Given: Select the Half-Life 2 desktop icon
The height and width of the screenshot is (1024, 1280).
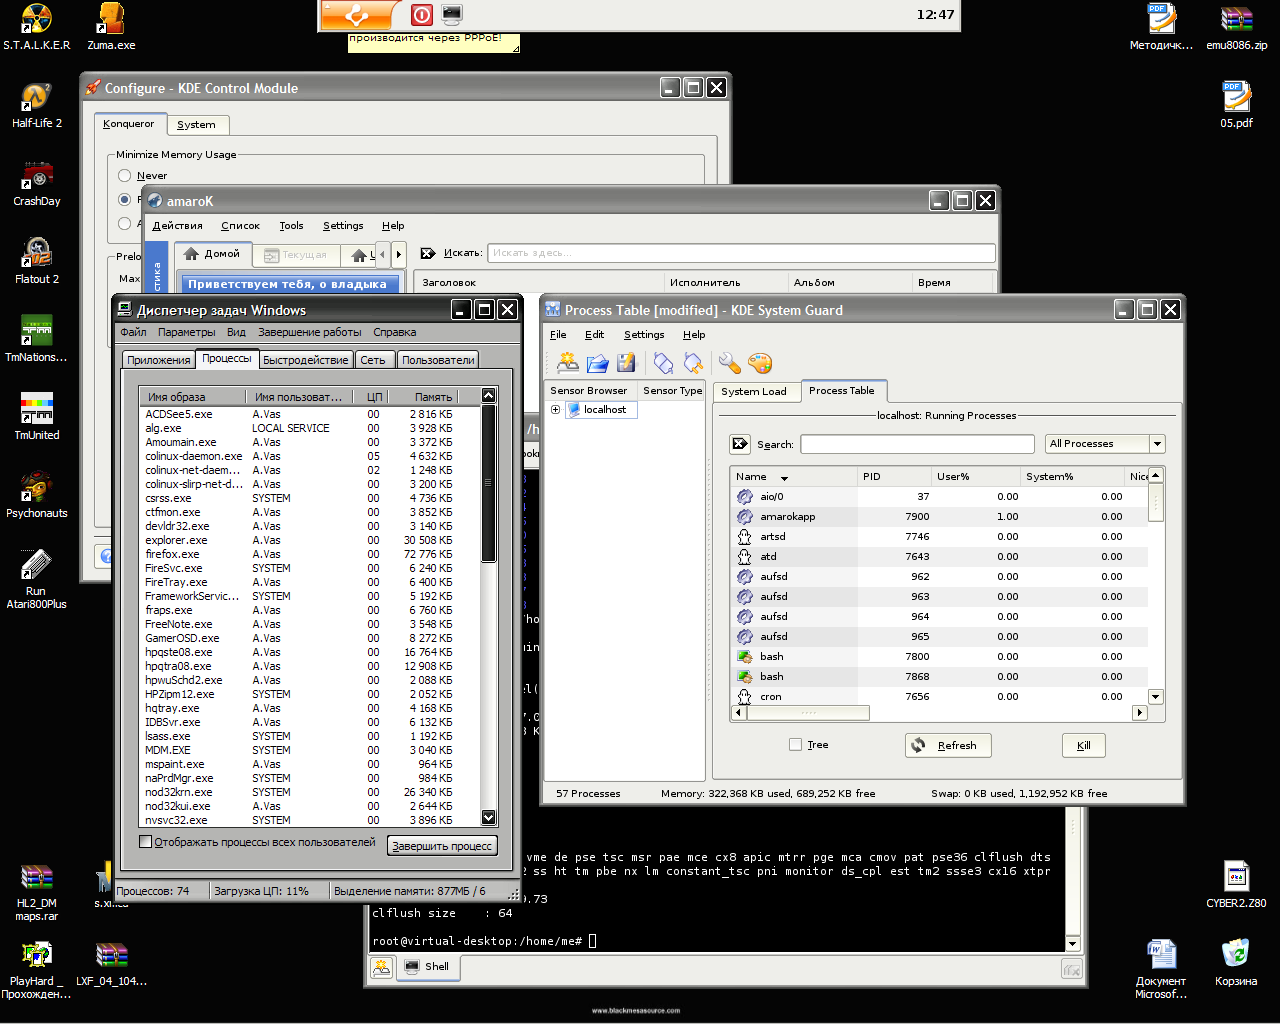Looking at the screenshot, I should (x=37, y=105).
